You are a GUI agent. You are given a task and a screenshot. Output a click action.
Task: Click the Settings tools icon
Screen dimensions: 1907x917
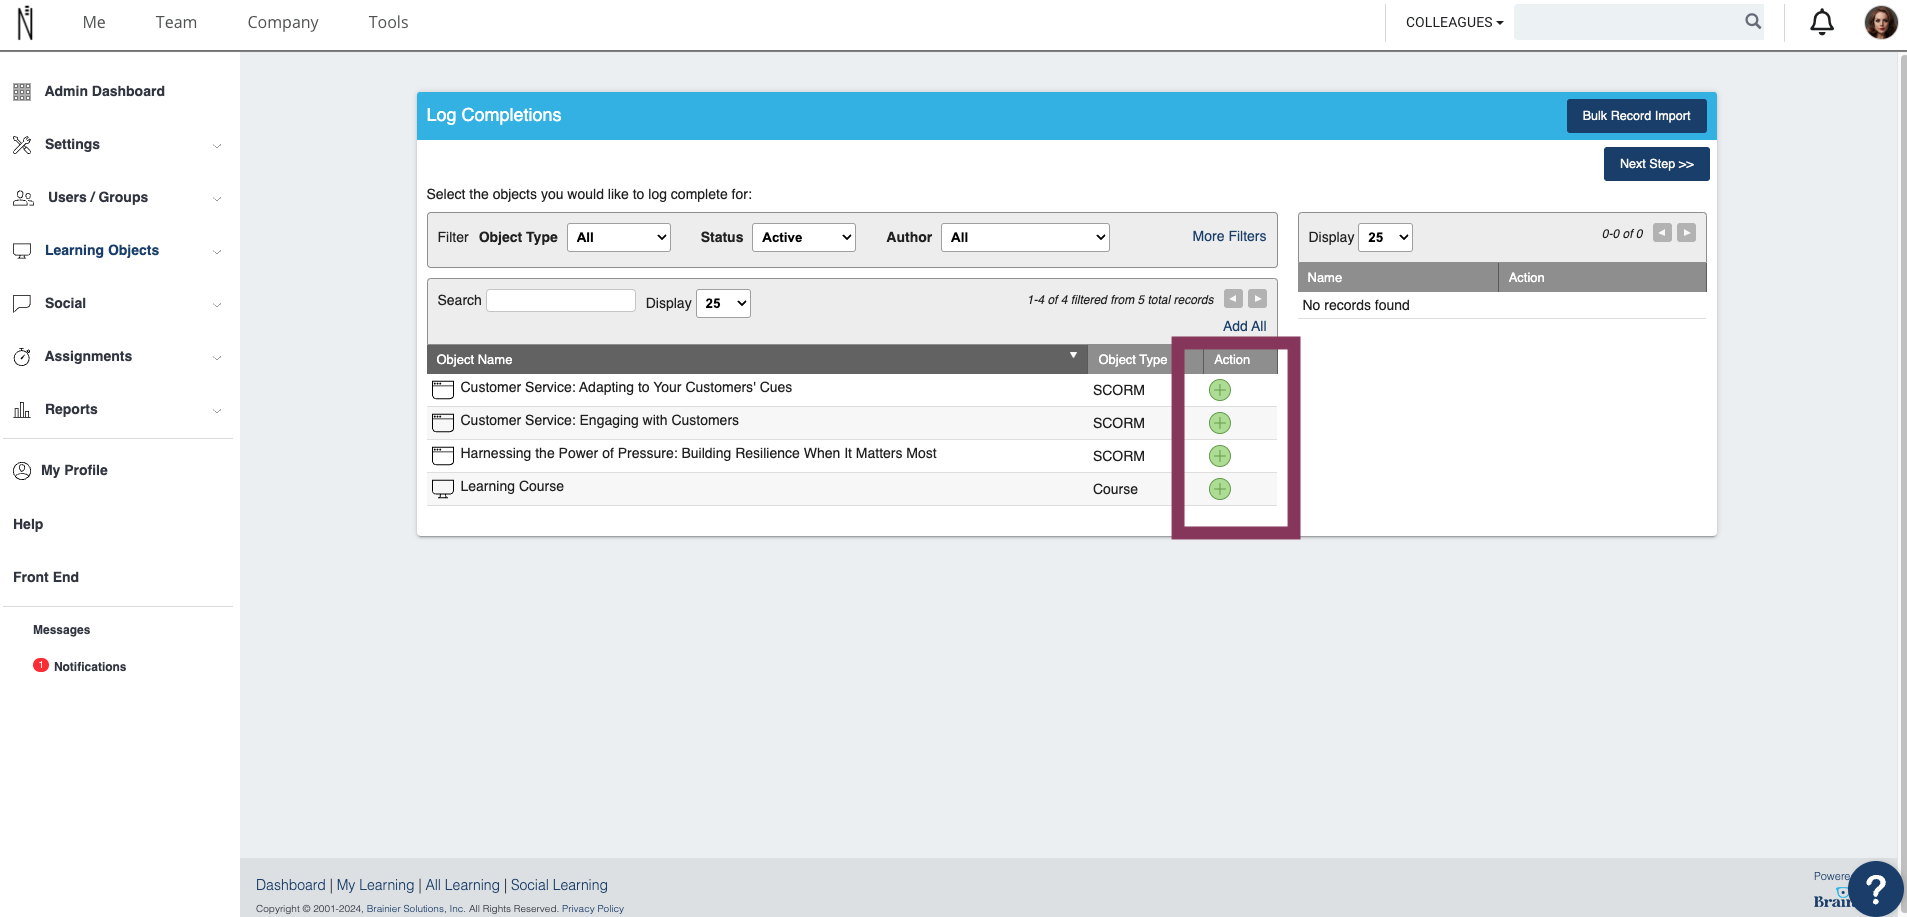pos(22,145)
